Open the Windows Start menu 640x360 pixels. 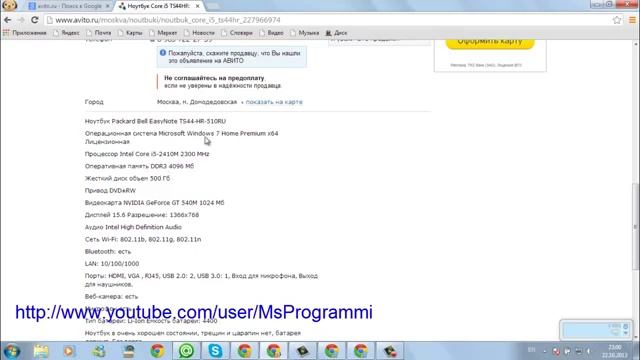[x=11, y=351]
